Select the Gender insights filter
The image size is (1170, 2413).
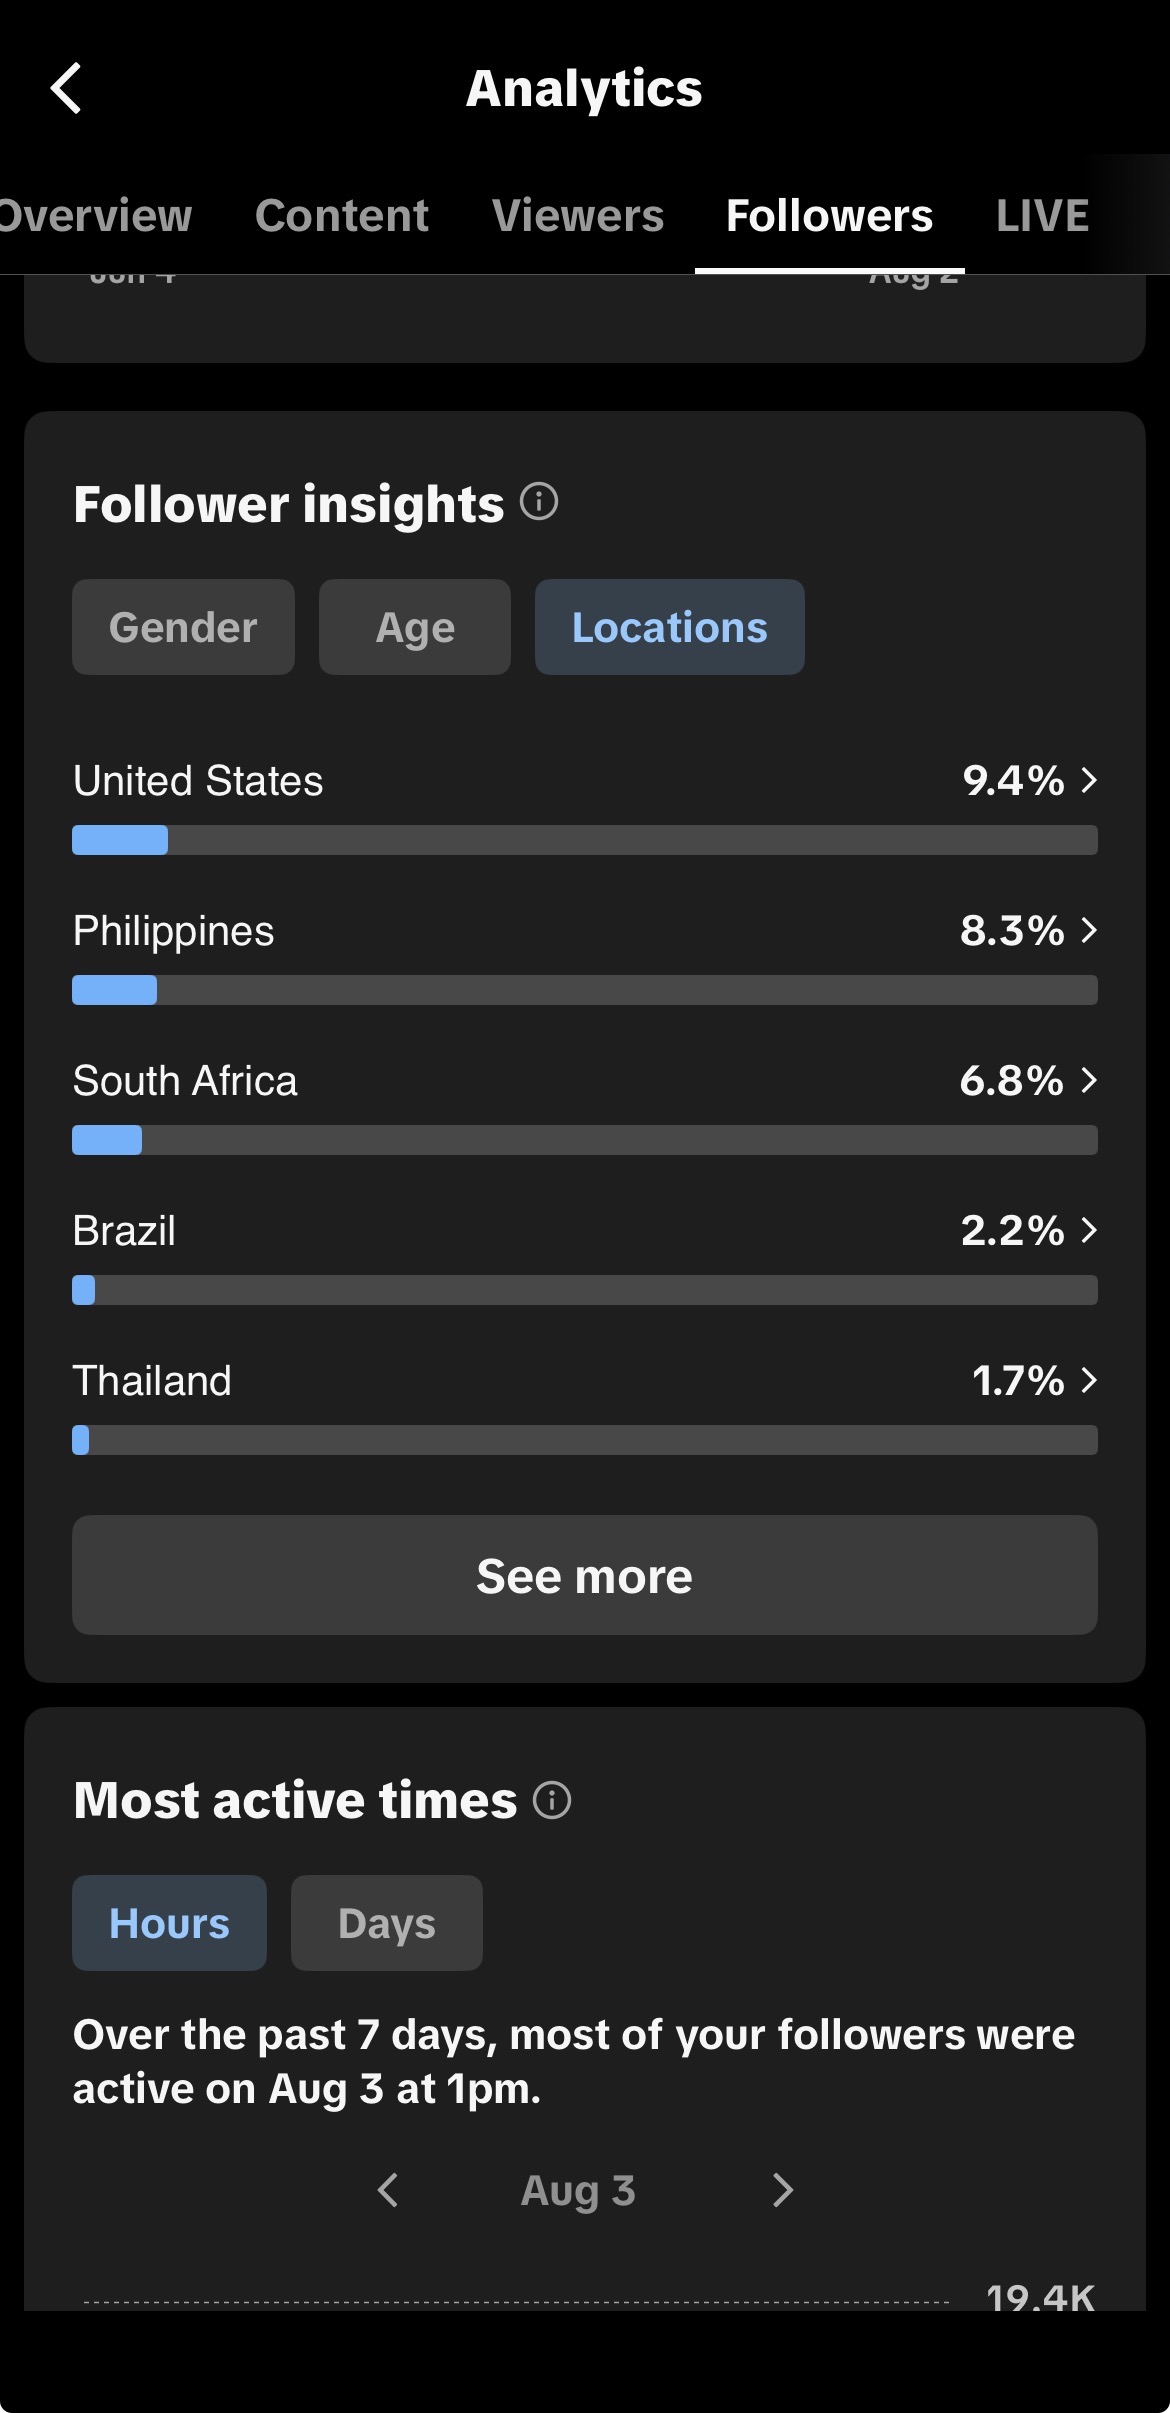183,627
